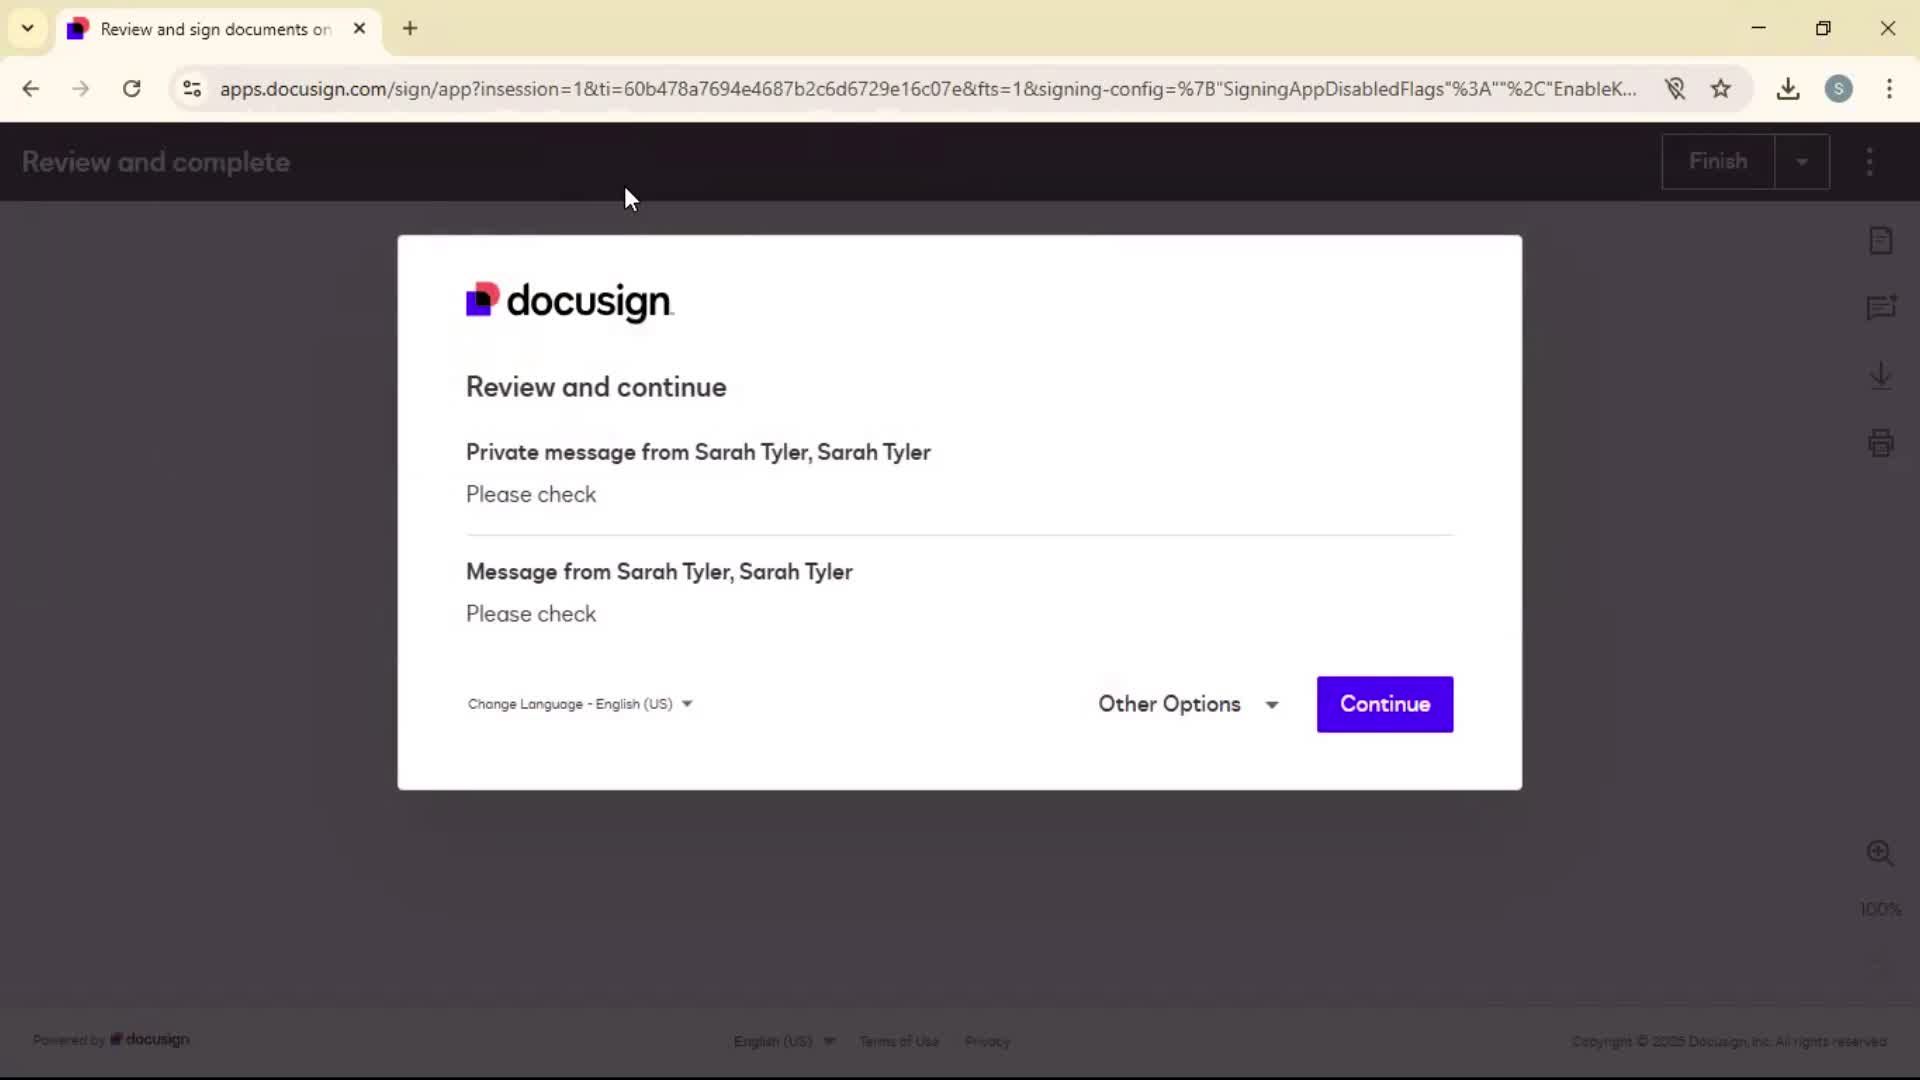Screen dimensions: 1920x1080
Task: Open the Terms of Use link
Action: (x=899, y=1041)
